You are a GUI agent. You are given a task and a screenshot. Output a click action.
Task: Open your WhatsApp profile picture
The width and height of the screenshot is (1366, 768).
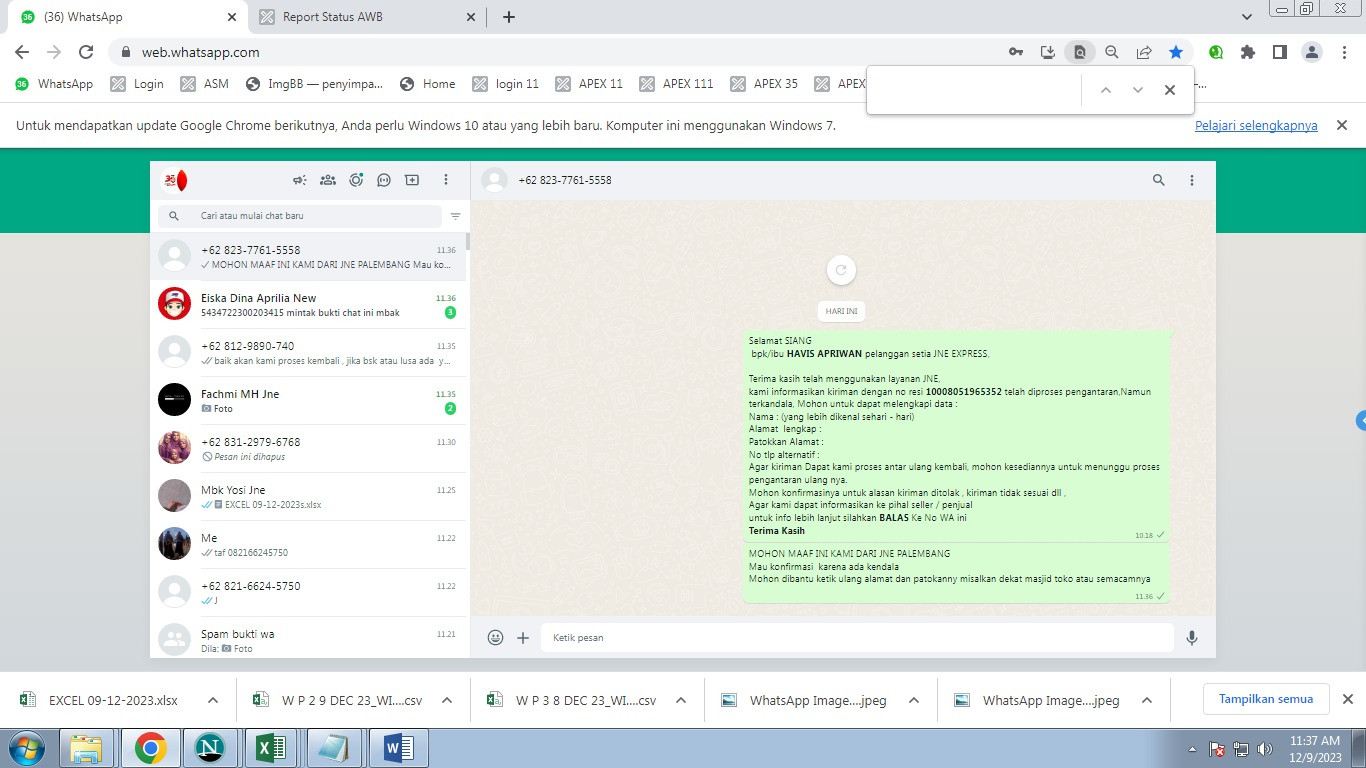pos(174,180)
